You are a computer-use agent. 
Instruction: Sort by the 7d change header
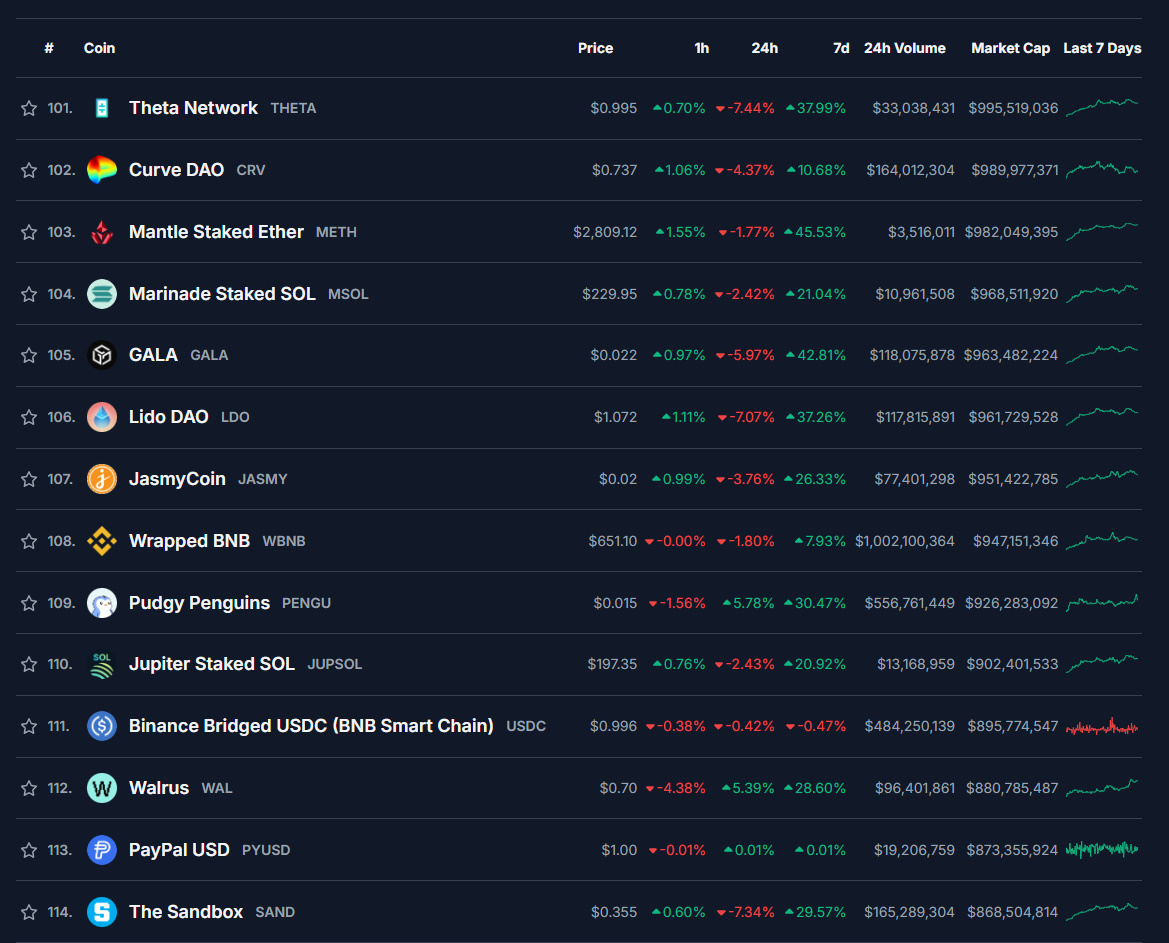point(841,48)
